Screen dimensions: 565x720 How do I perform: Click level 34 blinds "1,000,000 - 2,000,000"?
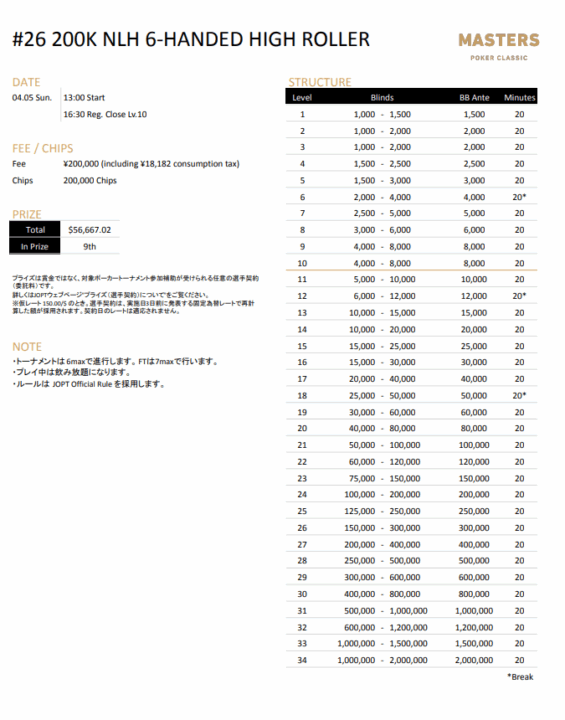coord(382,660)
